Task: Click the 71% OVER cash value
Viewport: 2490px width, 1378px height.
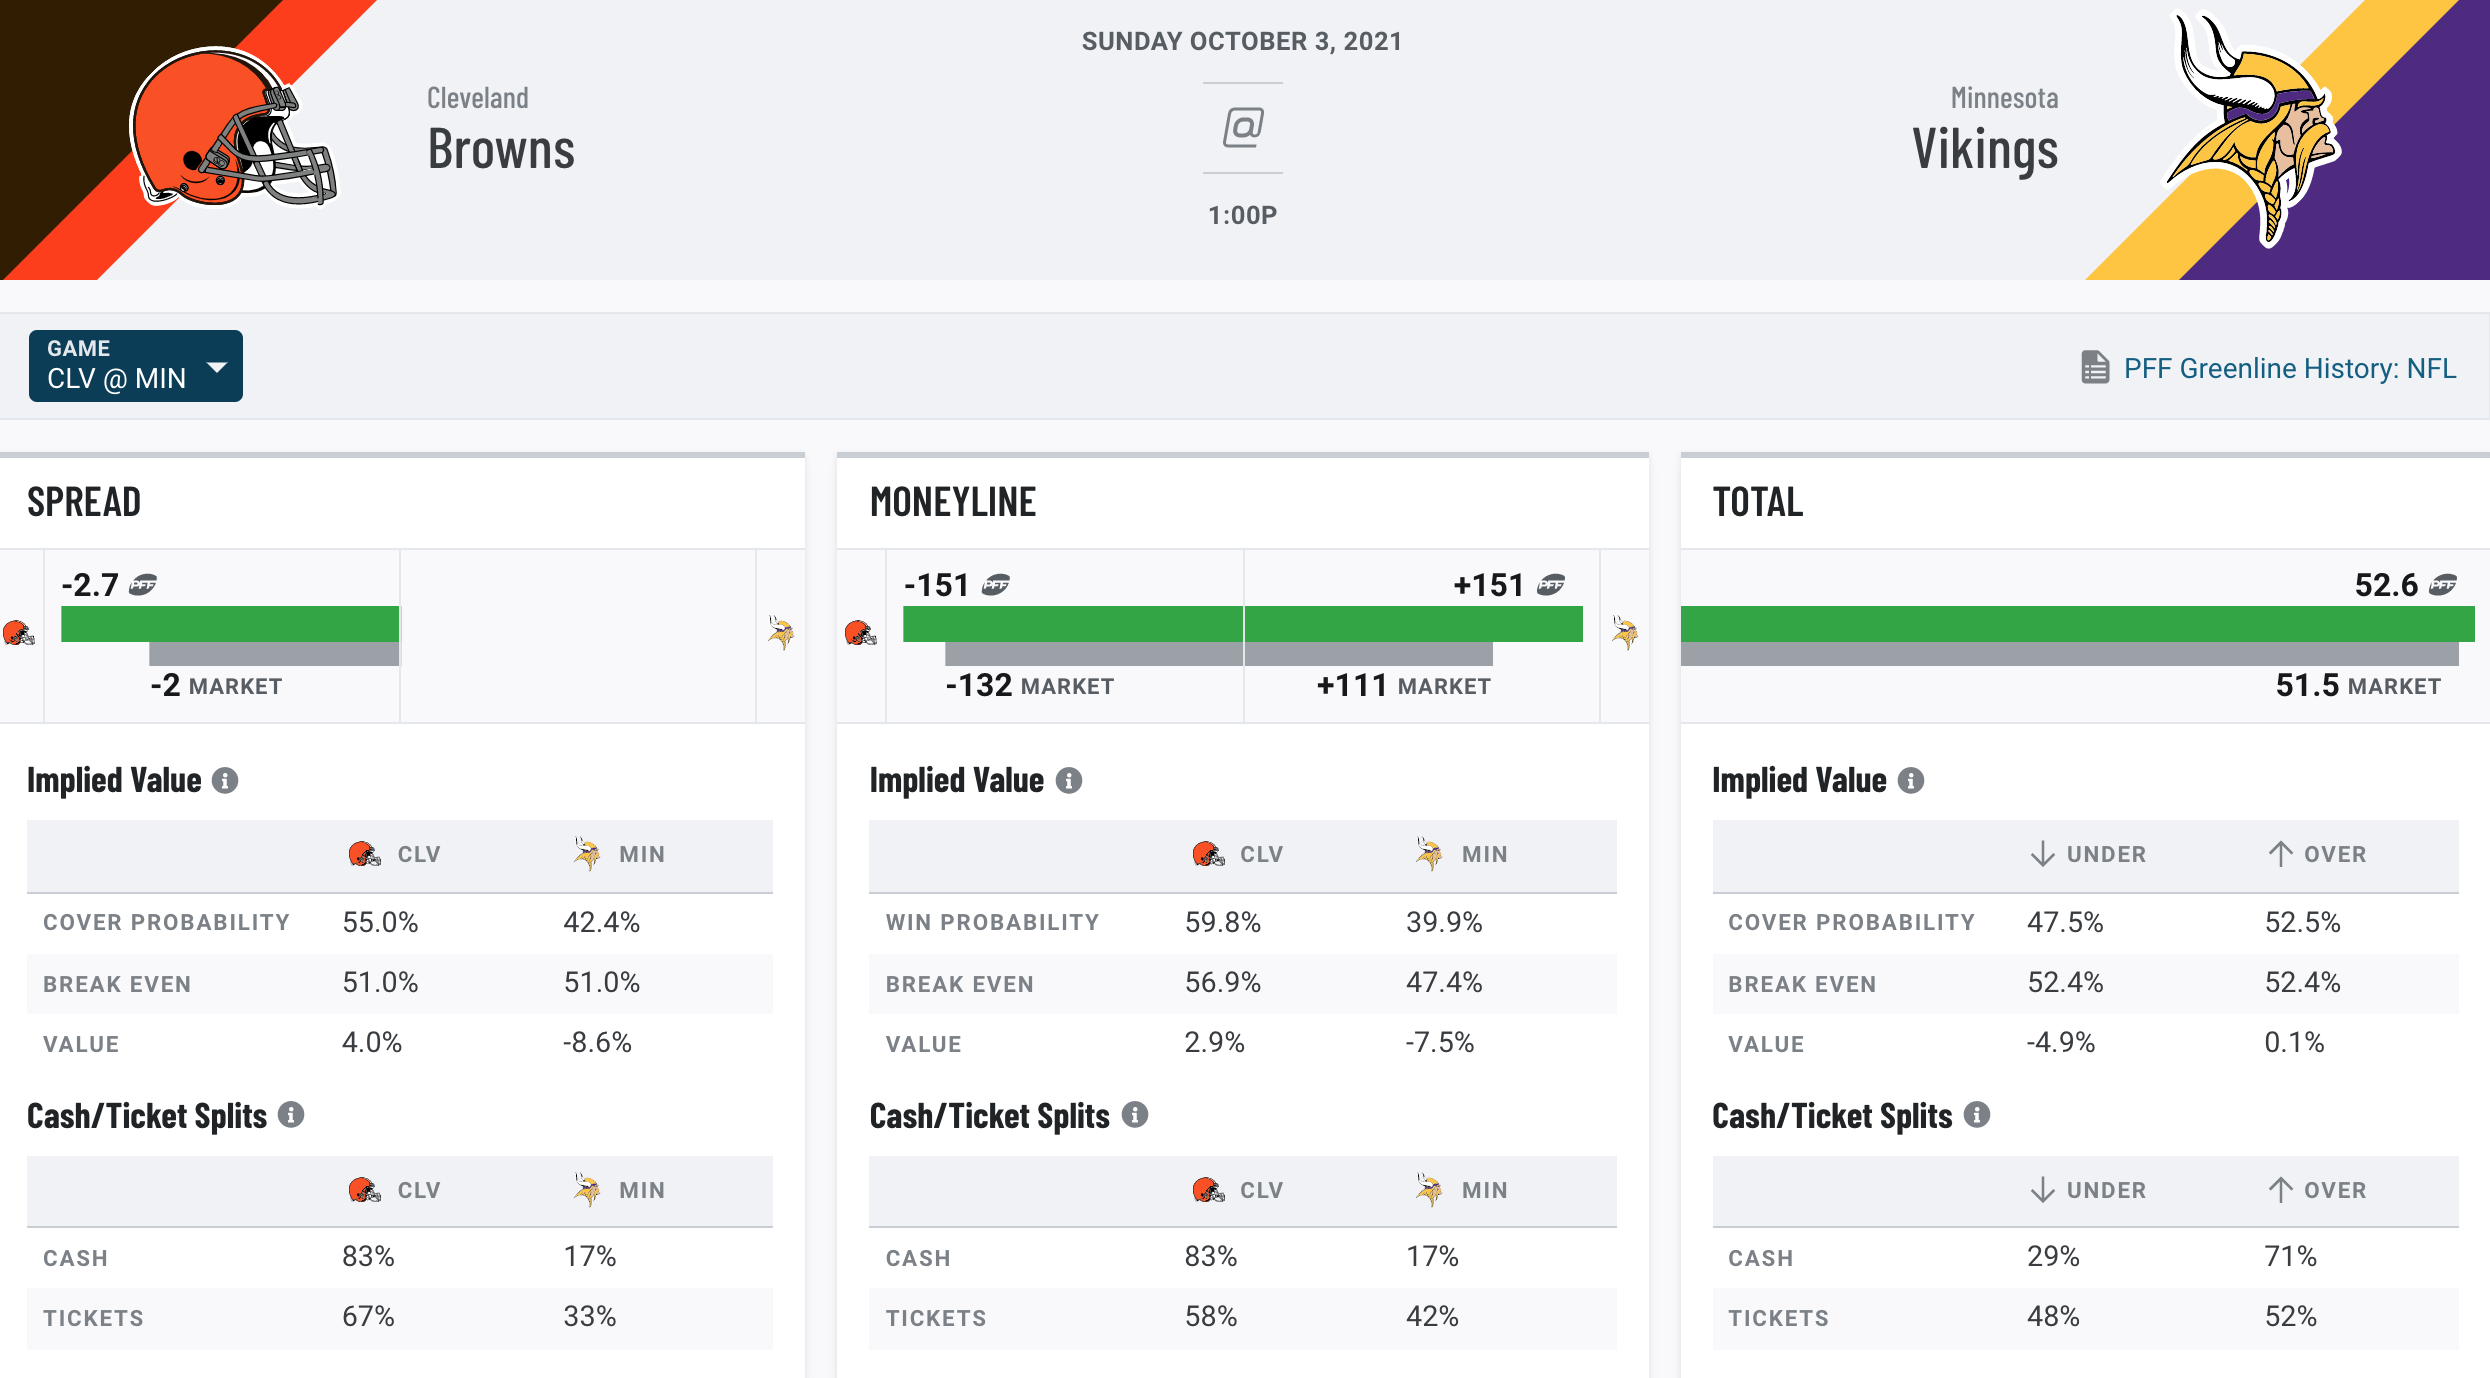Action: (x=2291, y=1256)
